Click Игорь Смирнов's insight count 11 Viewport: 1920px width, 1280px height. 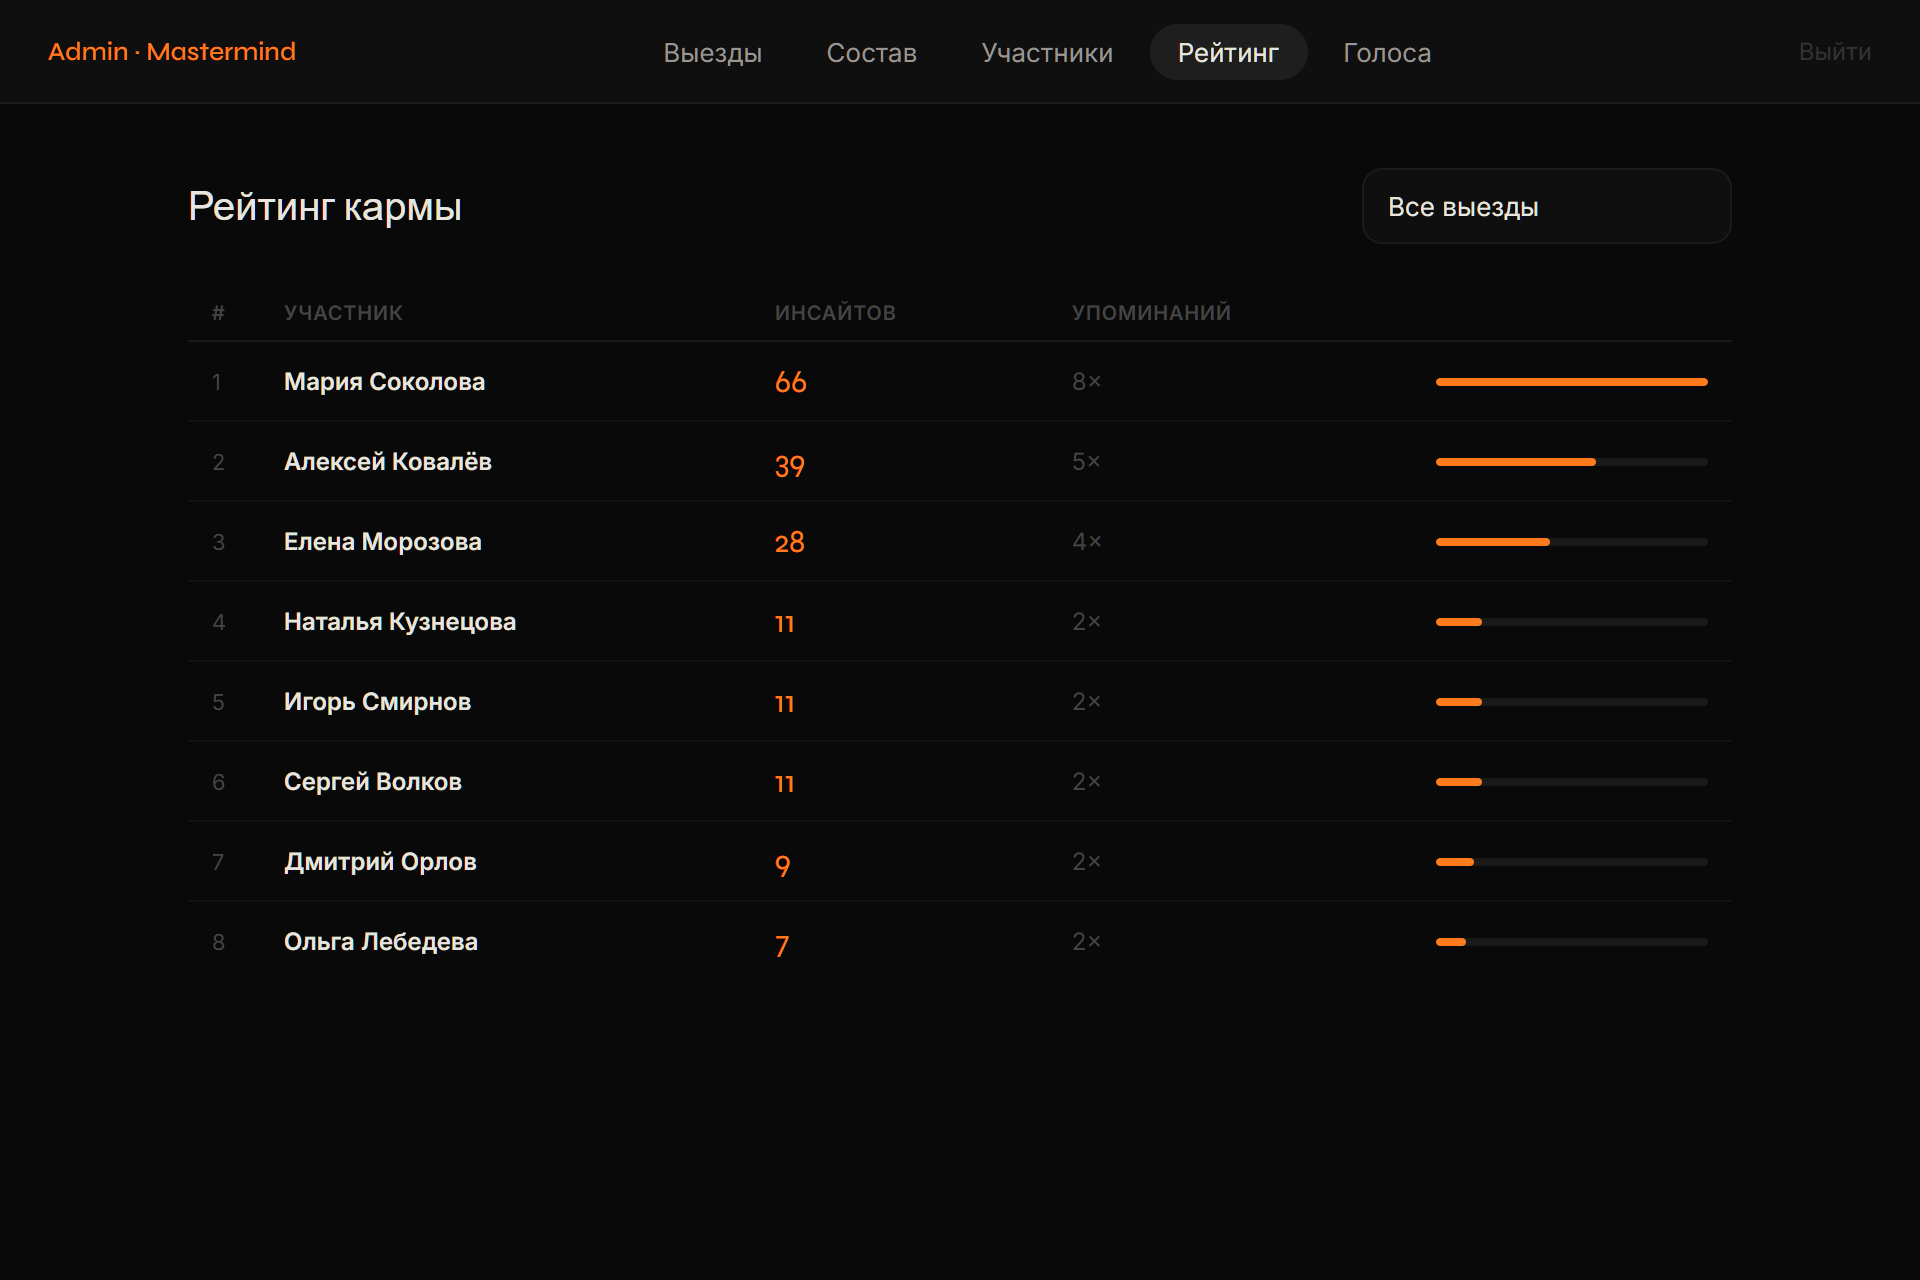point(785,704)
